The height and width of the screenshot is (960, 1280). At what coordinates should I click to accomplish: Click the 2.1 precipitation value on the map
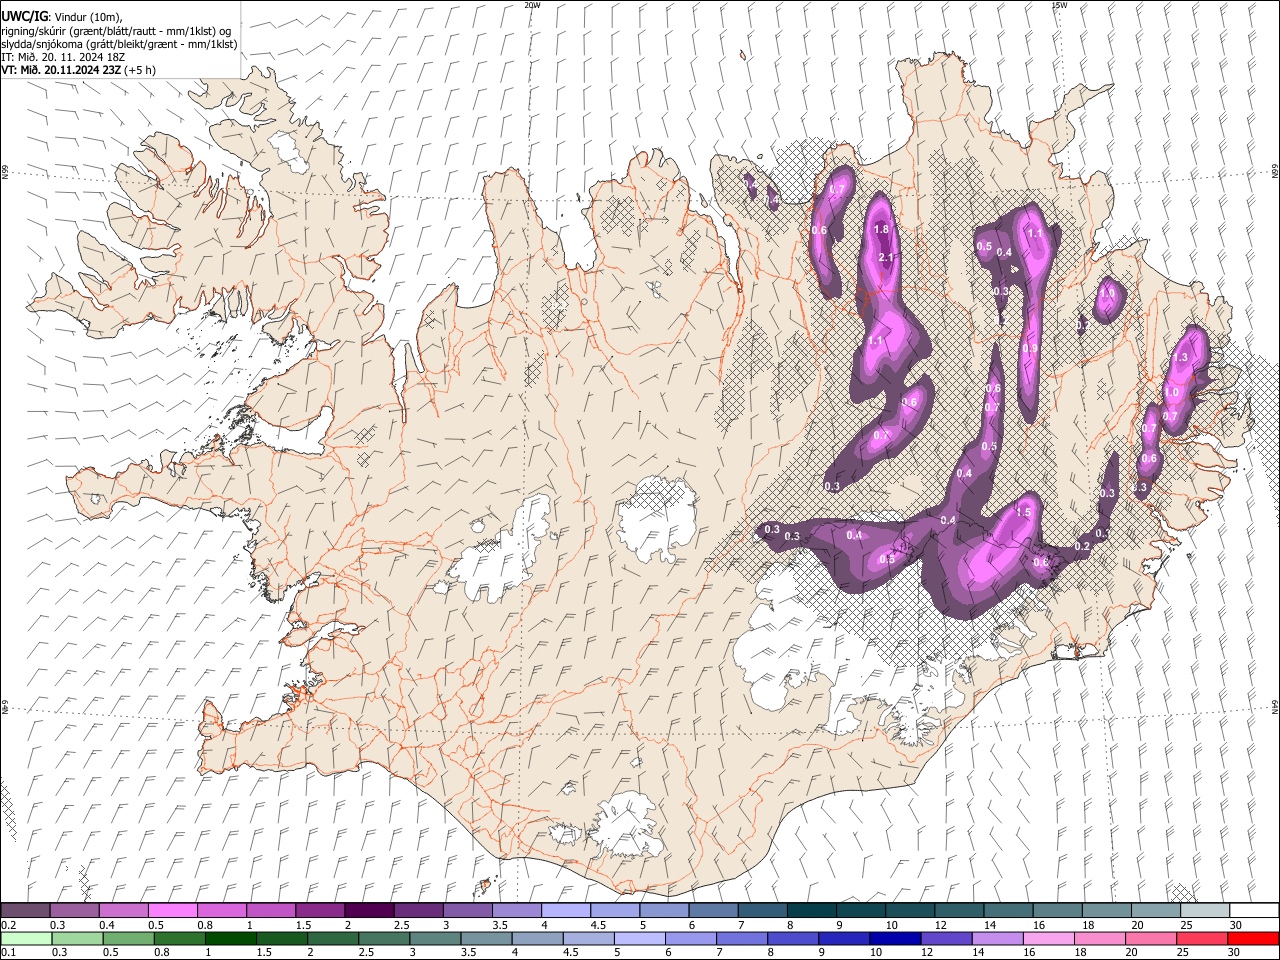pos(885,258)
